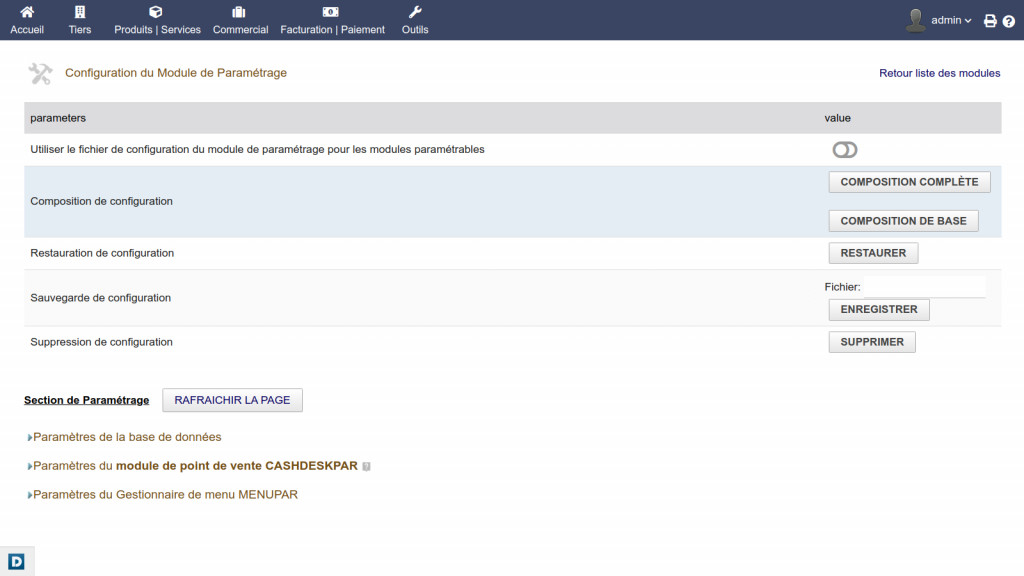This screenshot has height=576, width=1024.
Task: Click COMPOSITION COMPLÈTE button
Action: 909,182
